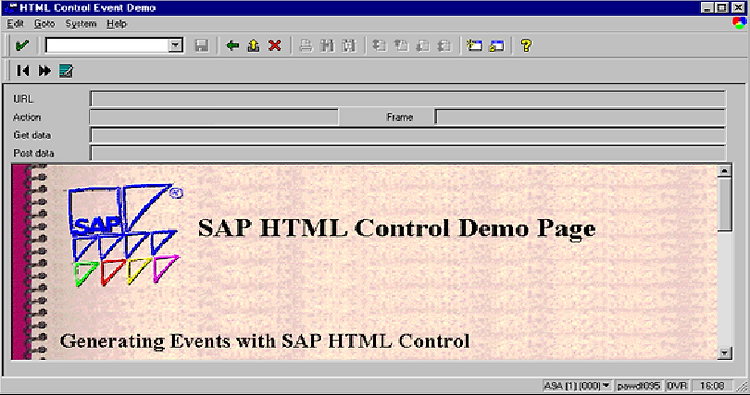Click the Save diskette icon
Screen dimensions: 750x395
202,45
